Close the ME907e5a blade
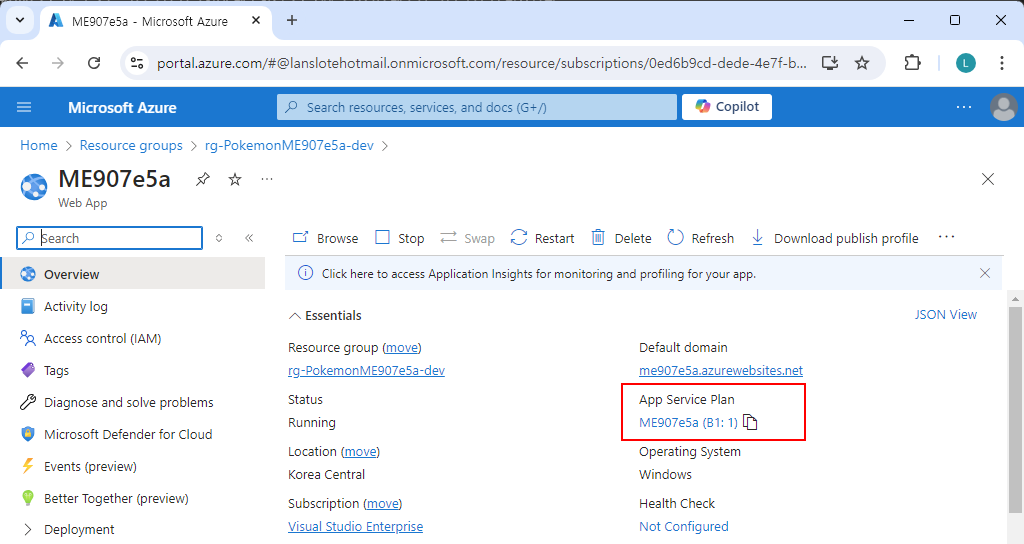Viewport: 1024px width, 544px height. [987, 179]
